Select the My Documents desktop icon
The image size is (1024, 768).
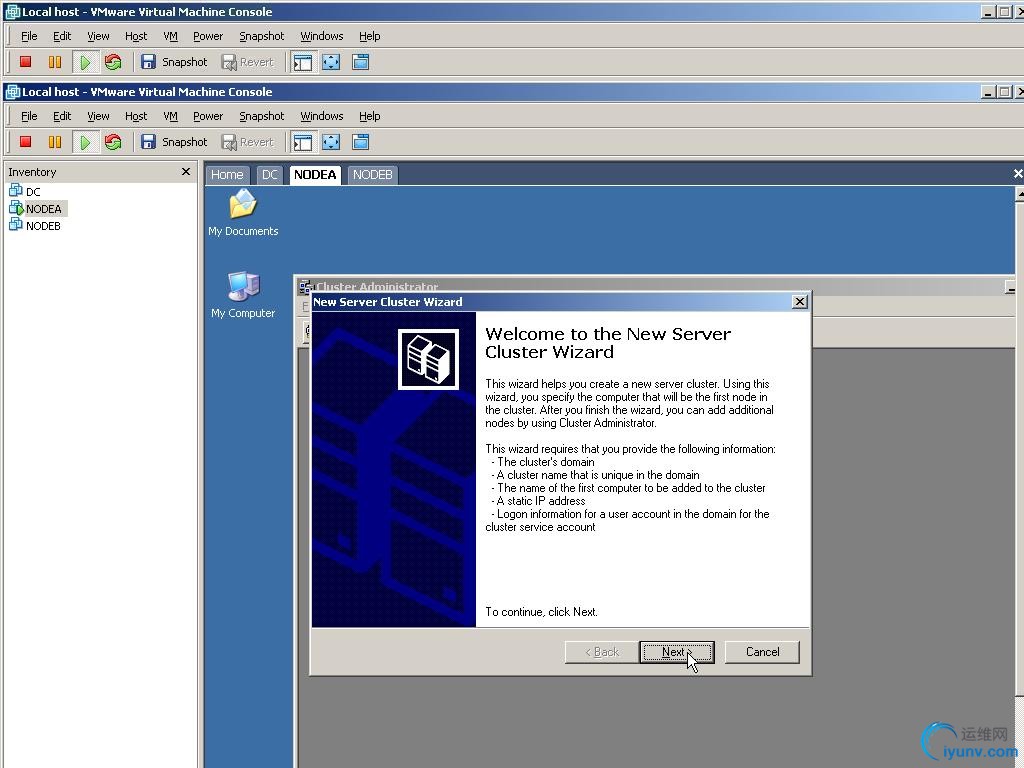coord(243,213)
